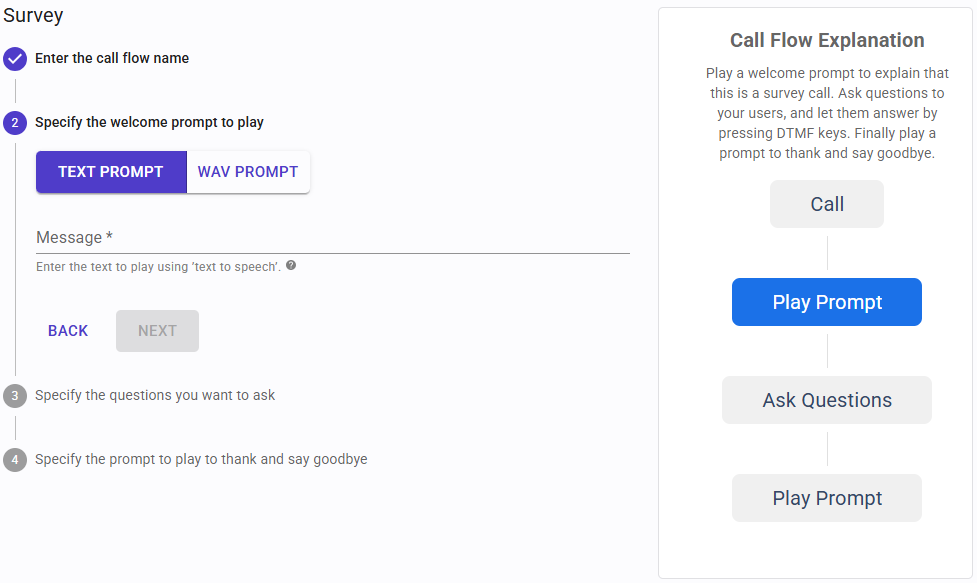Expand the thank and say goodbye step
This screenshot has width=977, height=583.
click(201, 459)
